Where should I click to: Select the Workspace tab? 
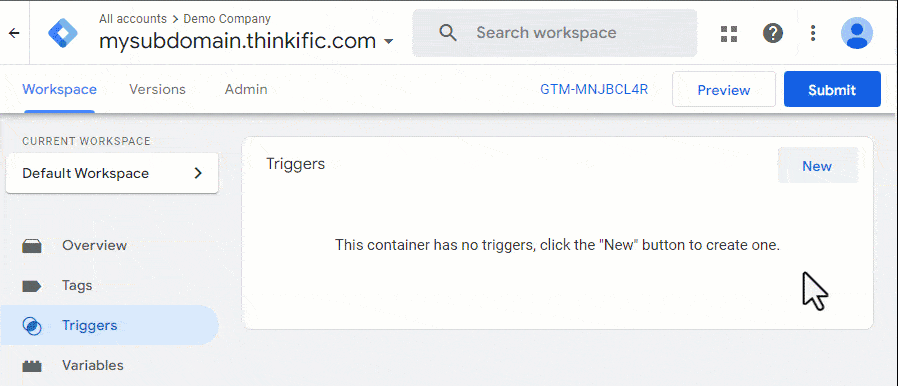[59, 89]
